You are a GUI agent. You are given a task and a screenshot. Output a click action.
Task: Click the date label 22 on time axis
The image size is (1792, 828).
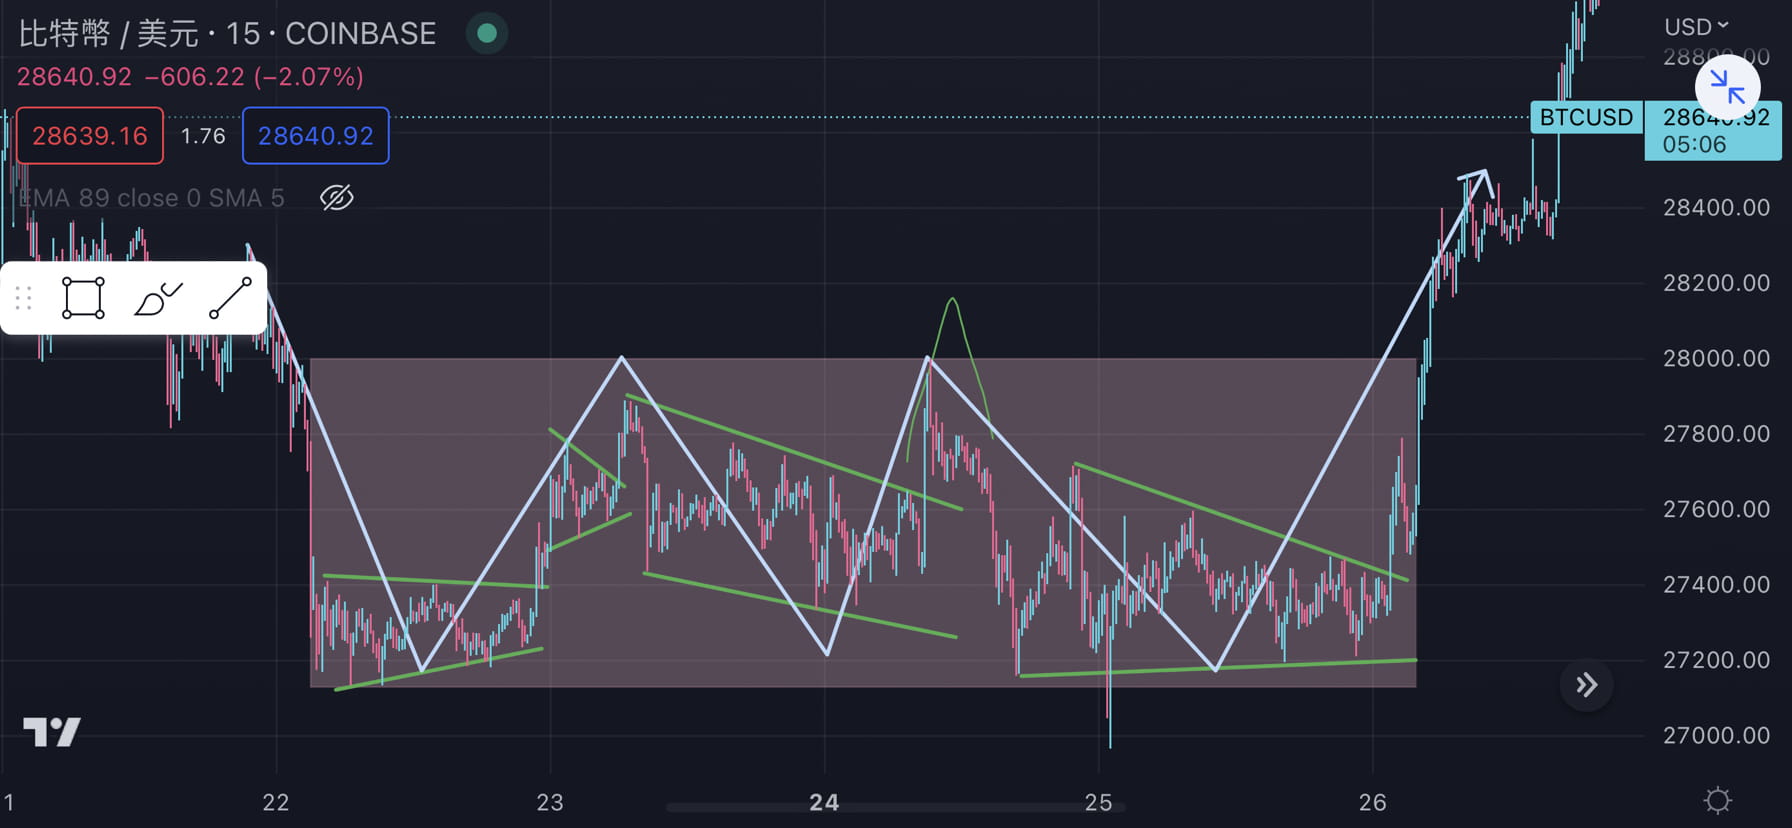tap(276, 802)
